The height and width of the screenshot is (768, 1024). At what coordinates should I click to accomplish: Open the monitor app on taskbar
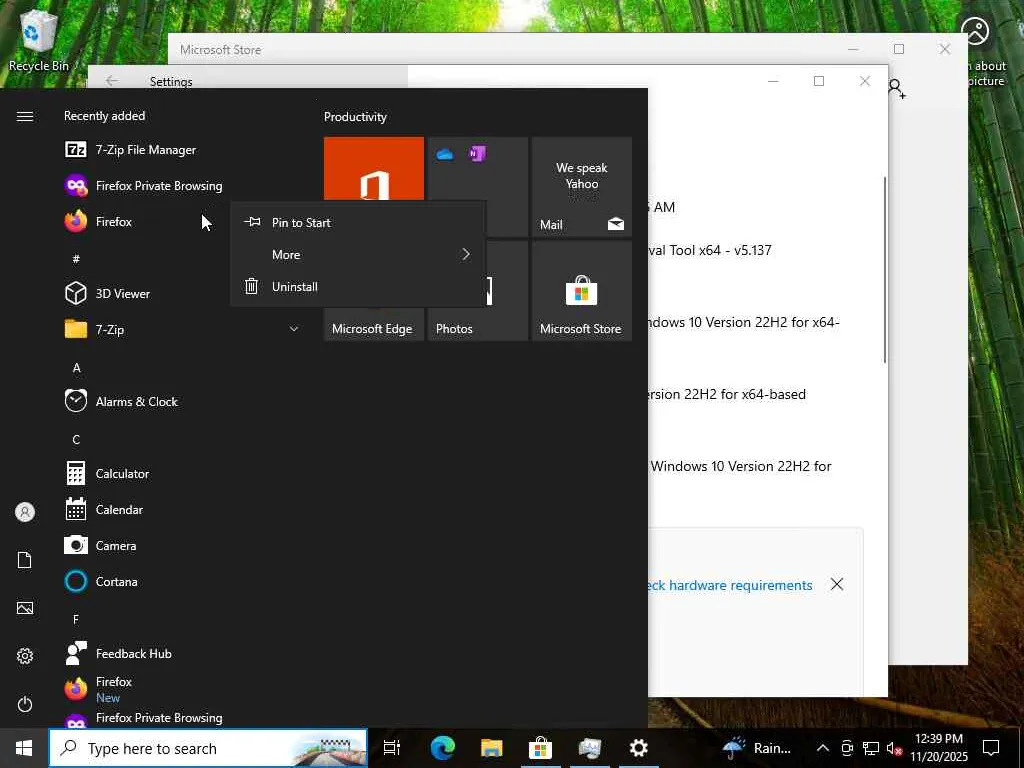(589, 748)
